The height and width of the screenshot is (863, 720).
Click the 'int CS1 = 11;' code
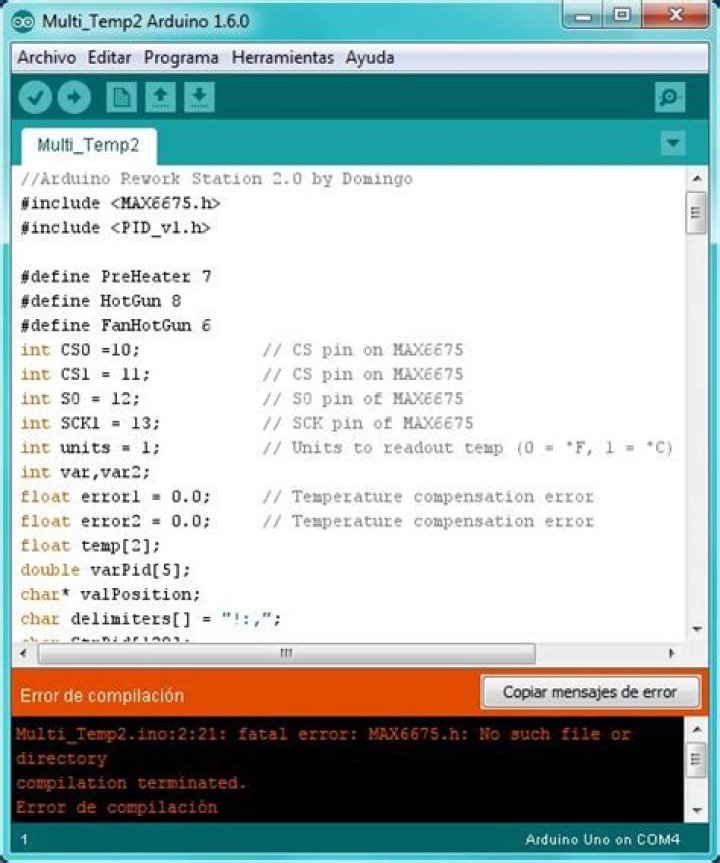pos(85,374)
